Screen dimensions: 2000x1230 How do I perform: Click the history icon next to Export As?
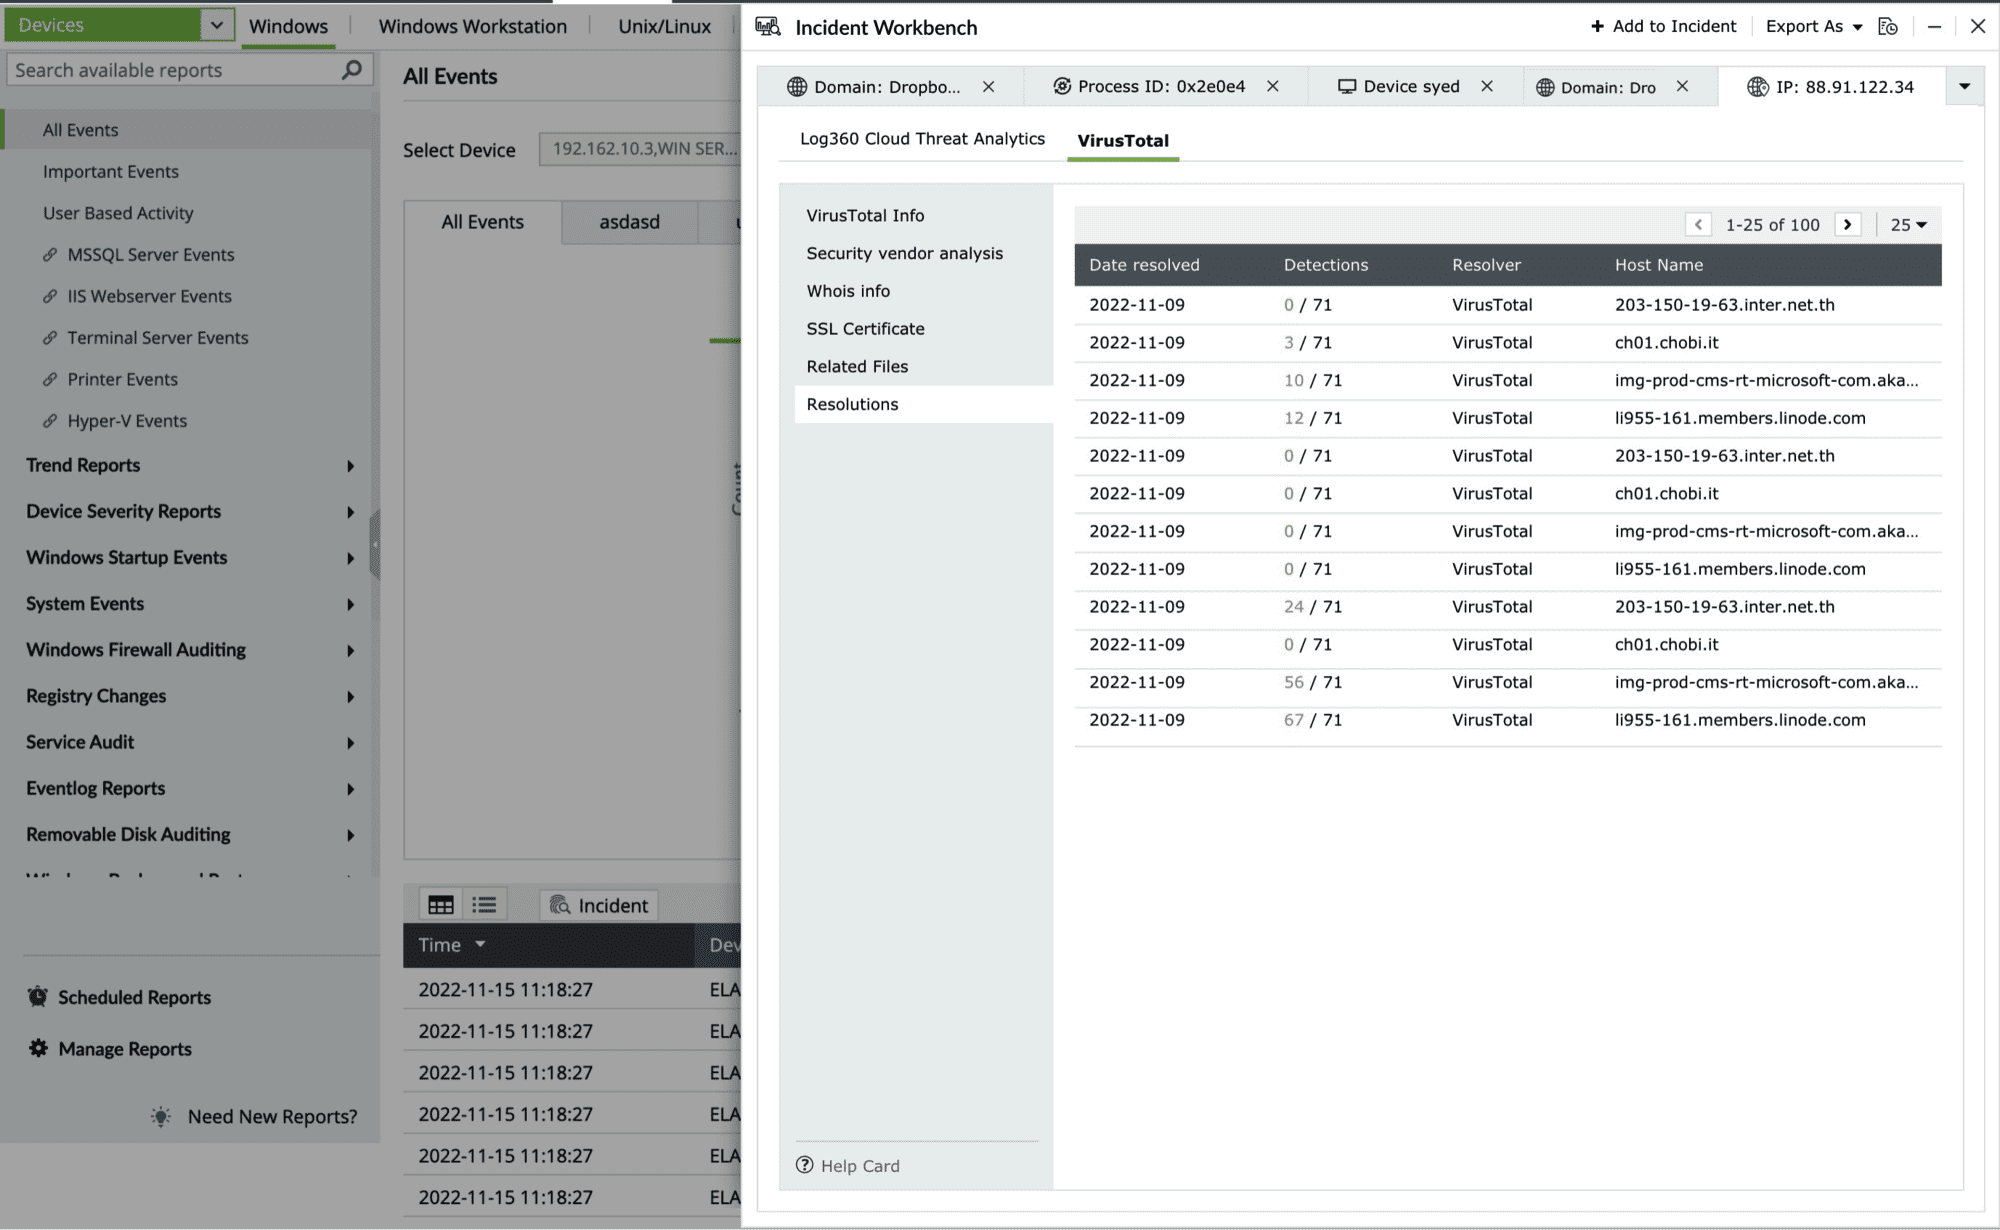click(x=1888, y=27)
